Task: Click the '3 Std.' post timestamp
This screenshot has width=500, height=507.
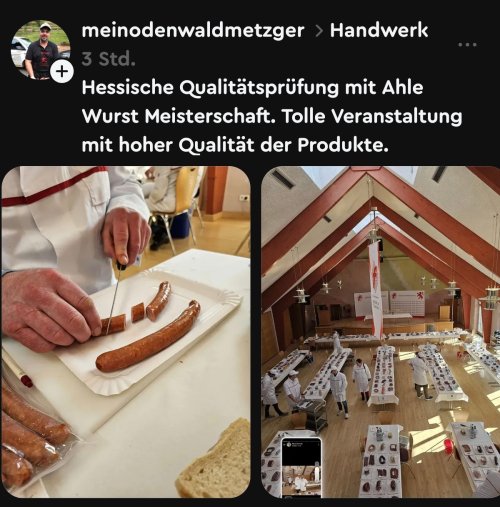Action: [x=109, y=59]
